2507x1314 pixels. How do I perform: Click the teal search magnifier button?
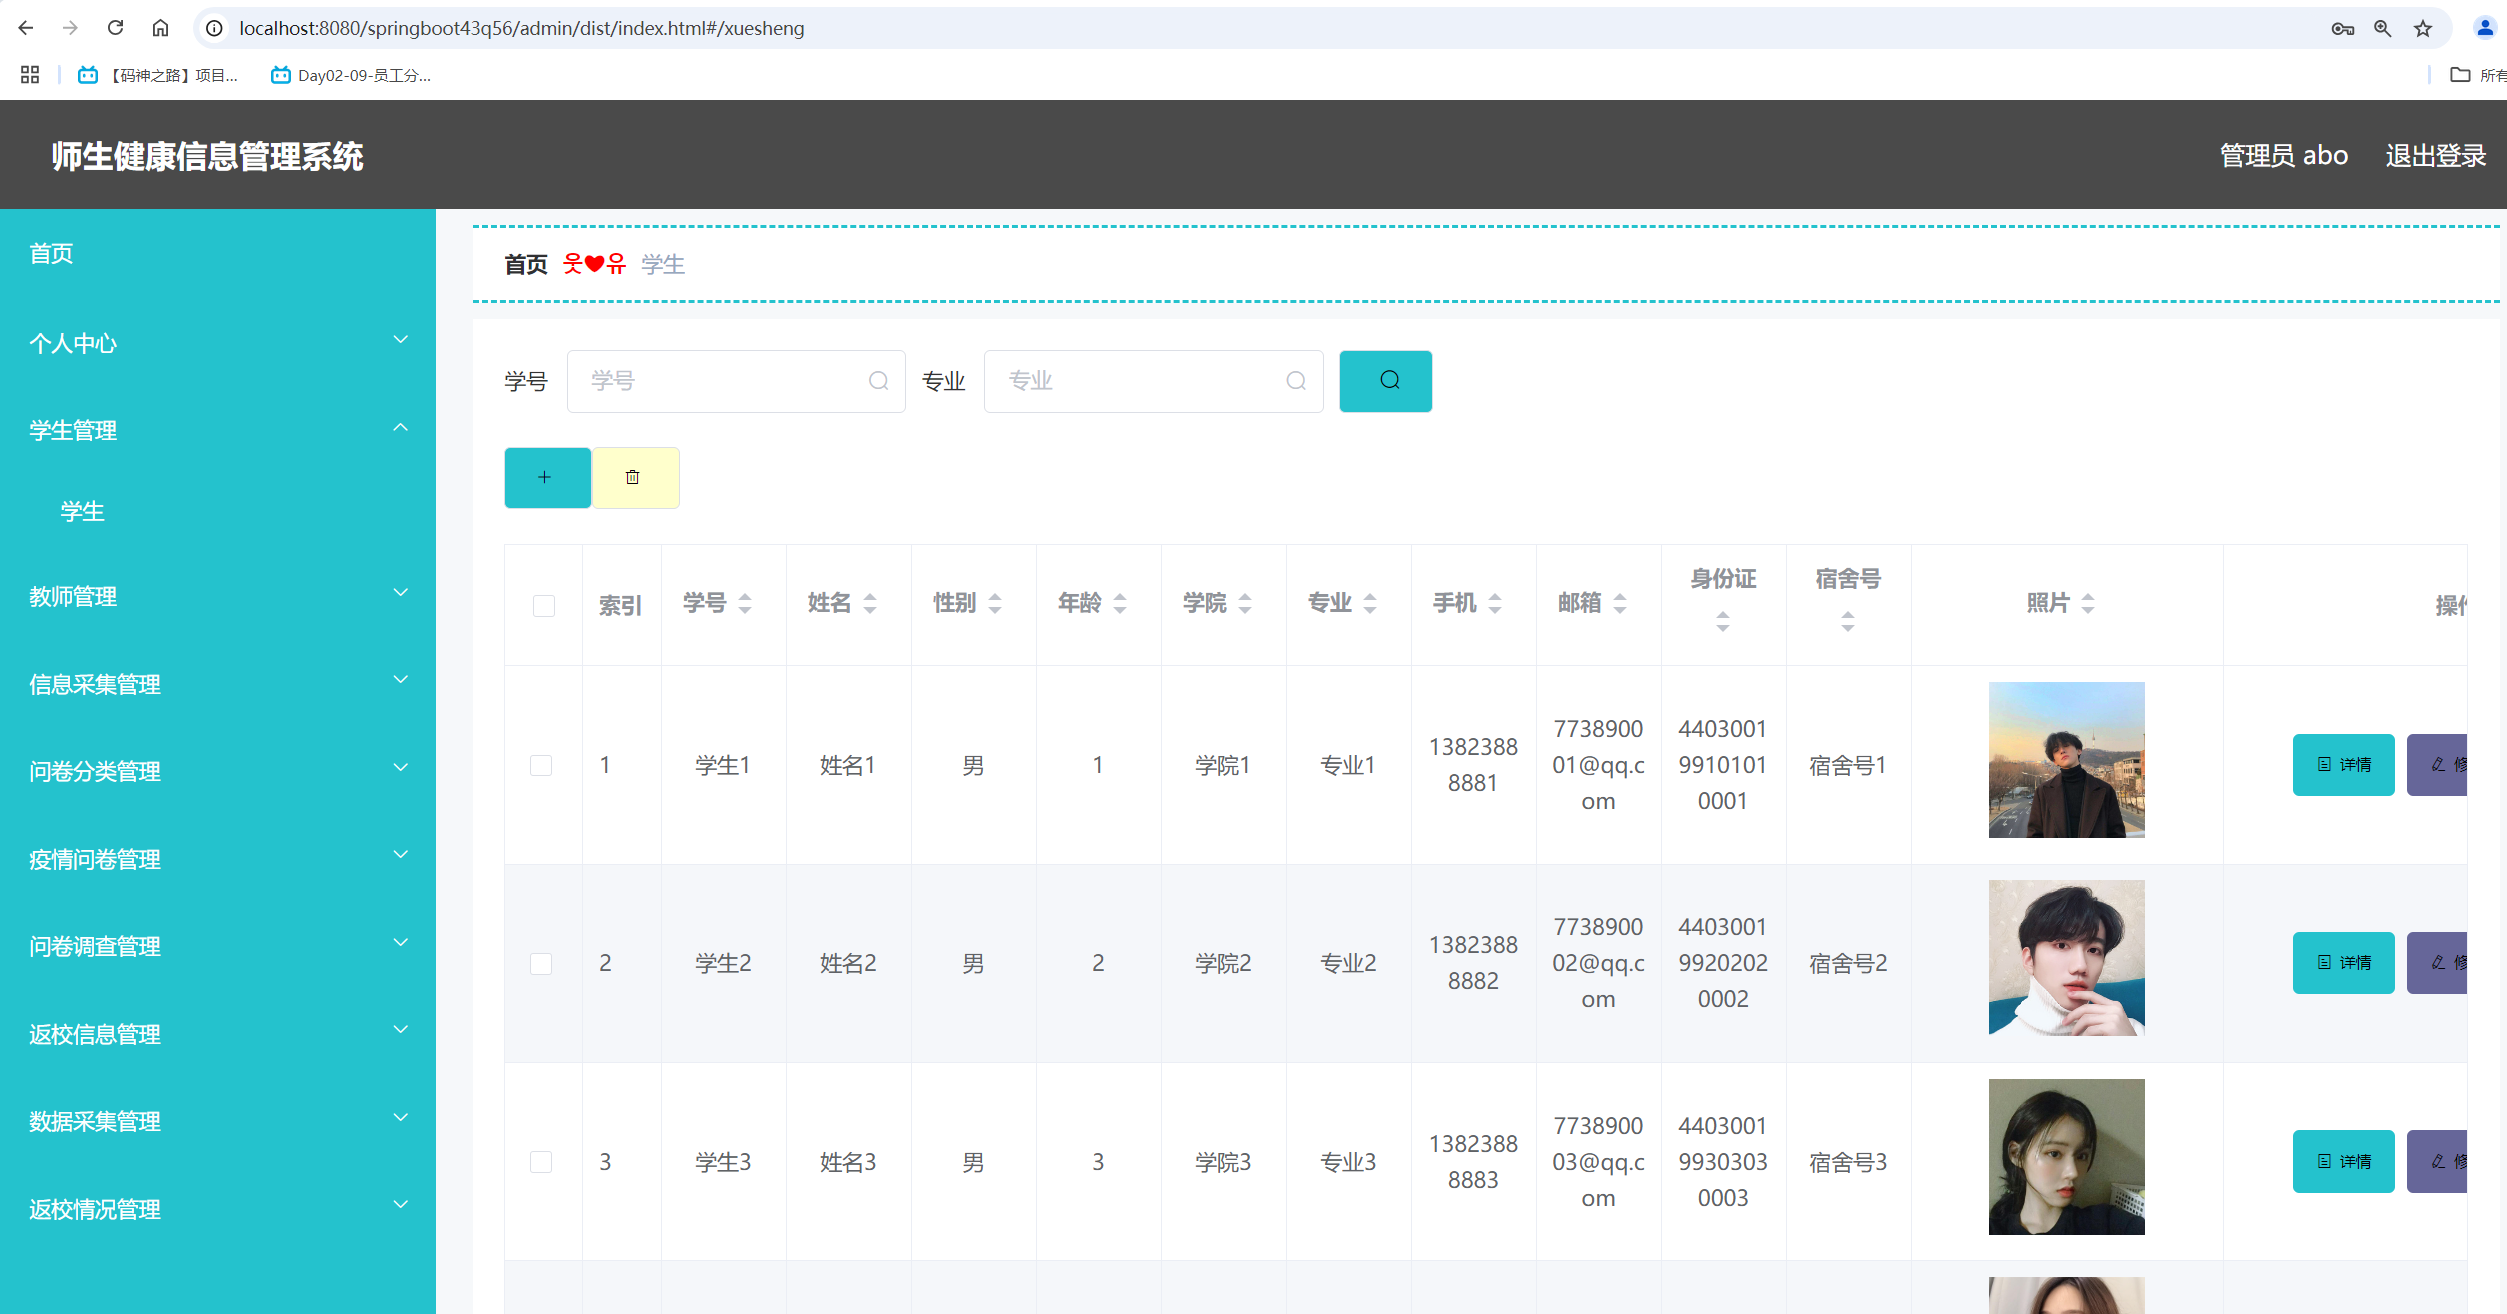(1385, 381)
